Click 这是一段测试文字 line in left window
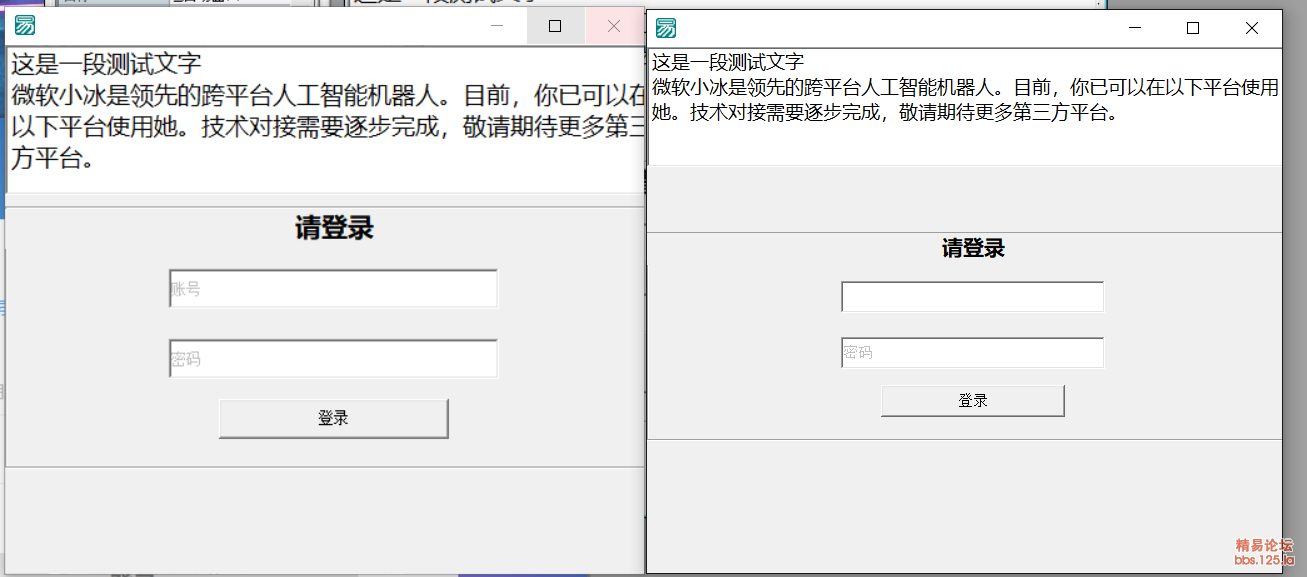The height and width of the screenshot is (577, 1307). click(x=106, y=65)
